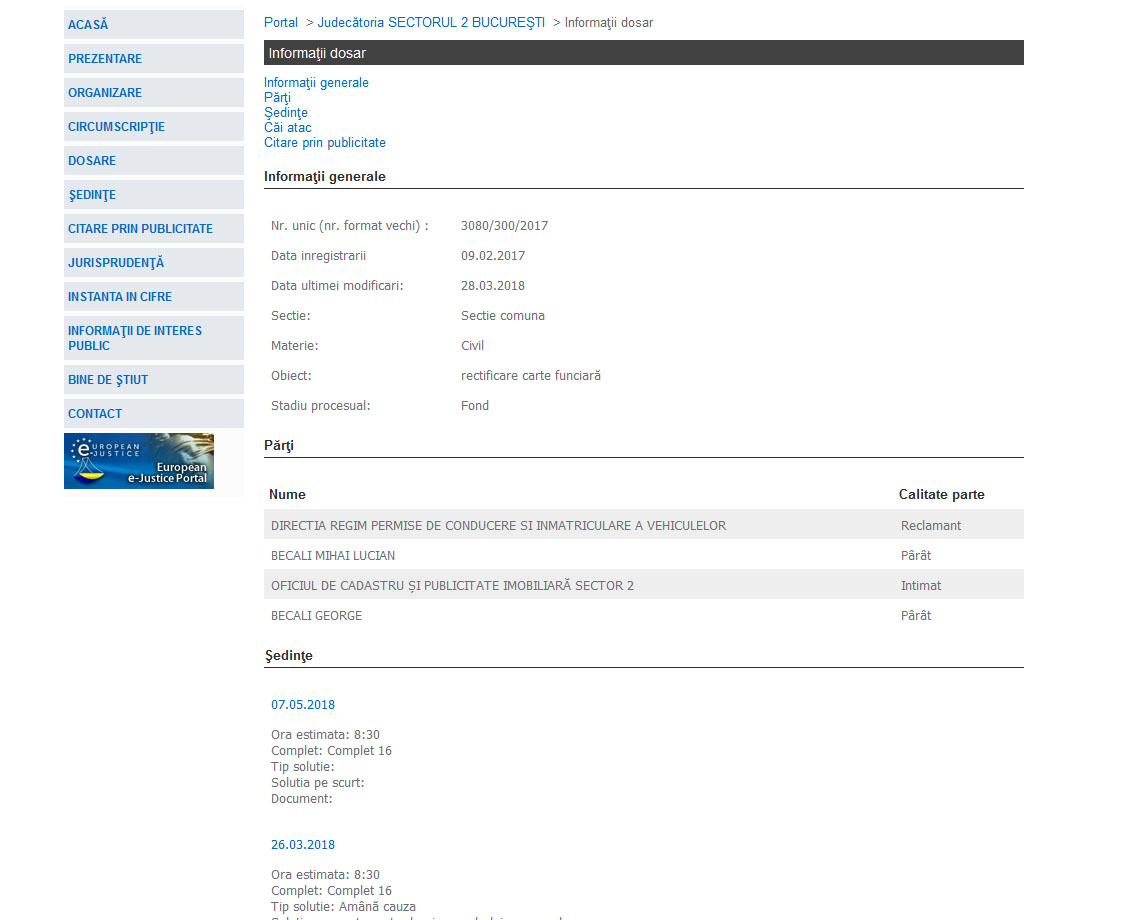Open INFORMAŢII DE INTERES PUBLIC page

(x=135, y=338)
